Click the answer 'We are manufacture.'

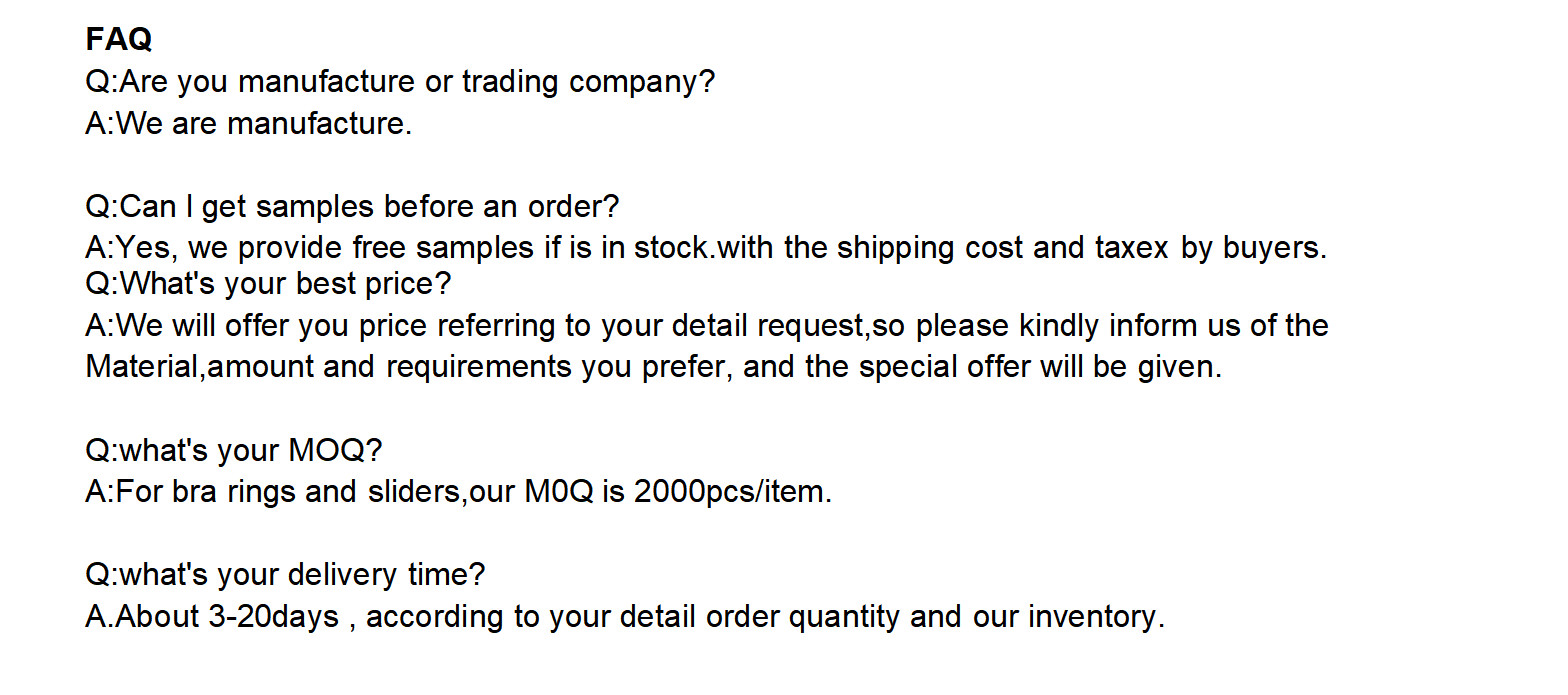click(249, 124)
